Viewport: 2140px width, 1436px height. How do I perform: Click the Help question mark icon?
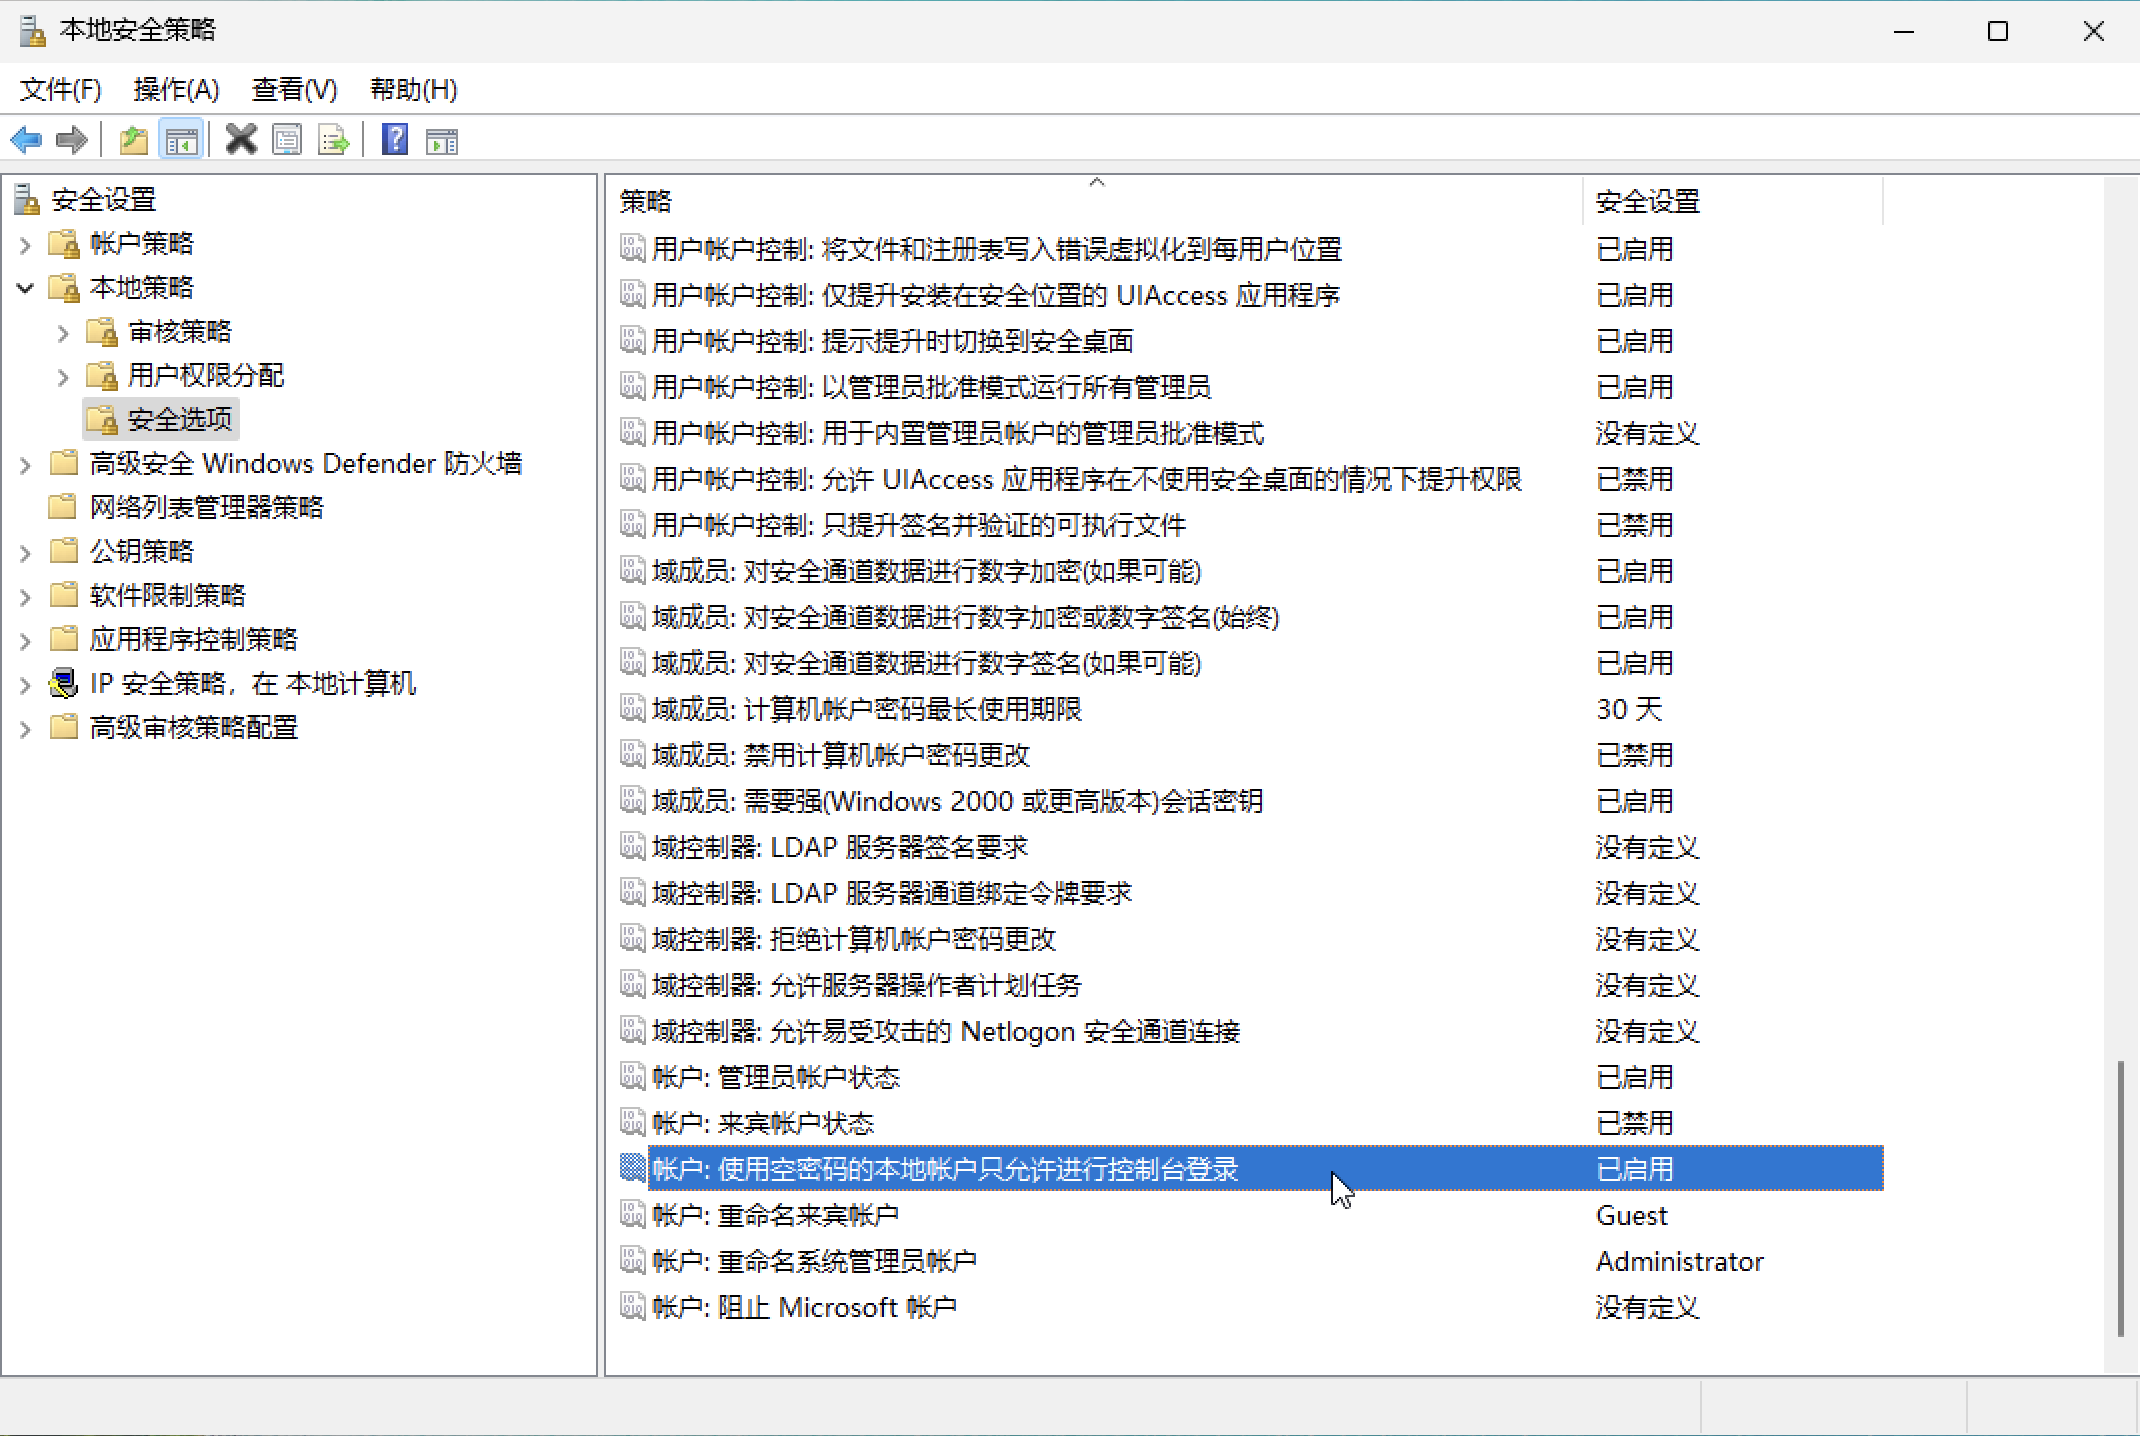(395, 140)
